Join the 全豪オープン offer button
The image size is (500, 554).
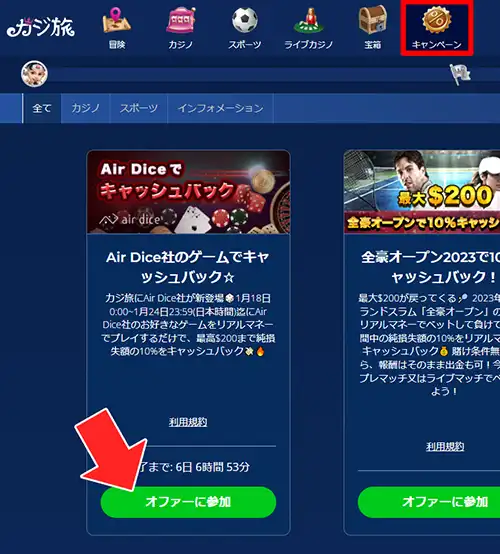point(429,502)
